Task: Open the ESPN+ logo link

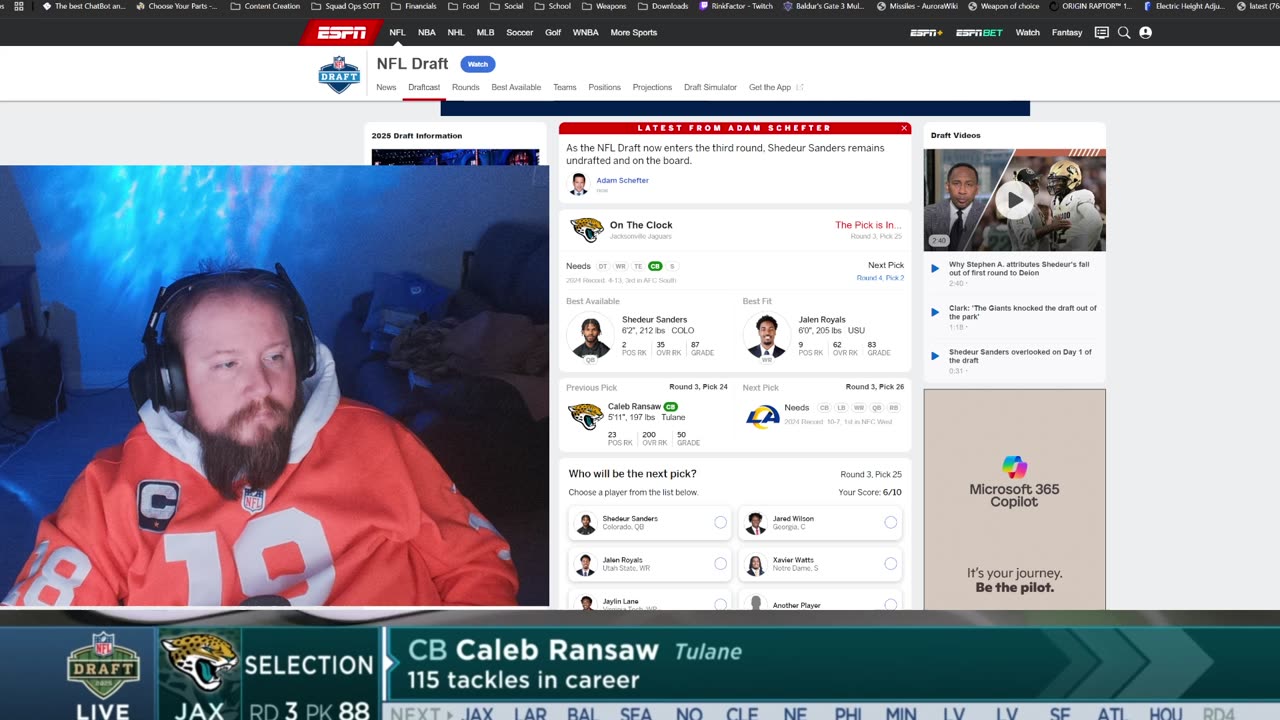Action: tap(926, 33)
